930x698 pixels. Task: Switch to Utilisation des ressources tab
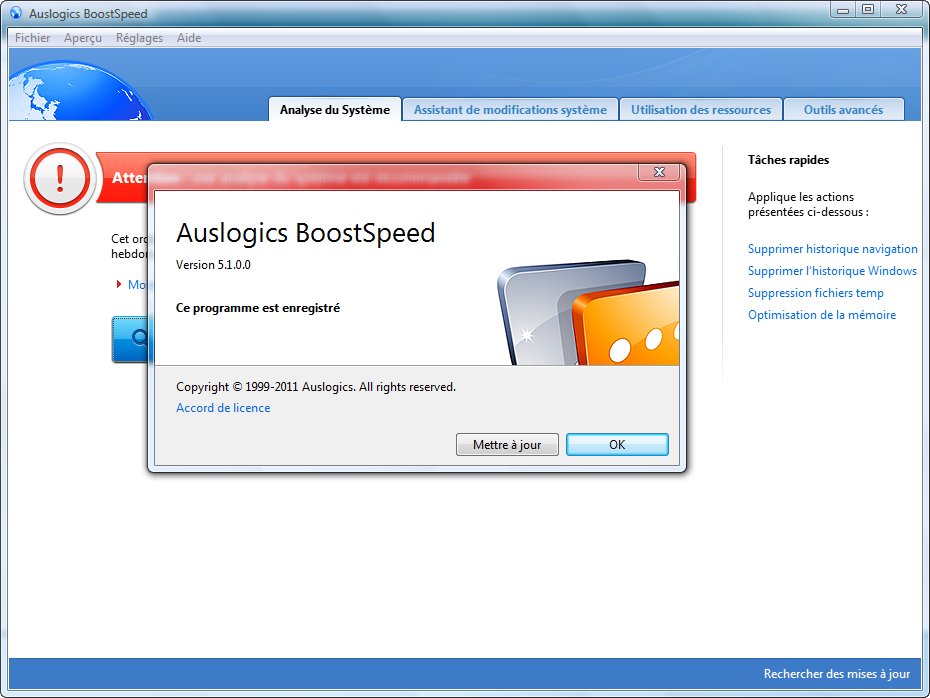pos(700,110)
